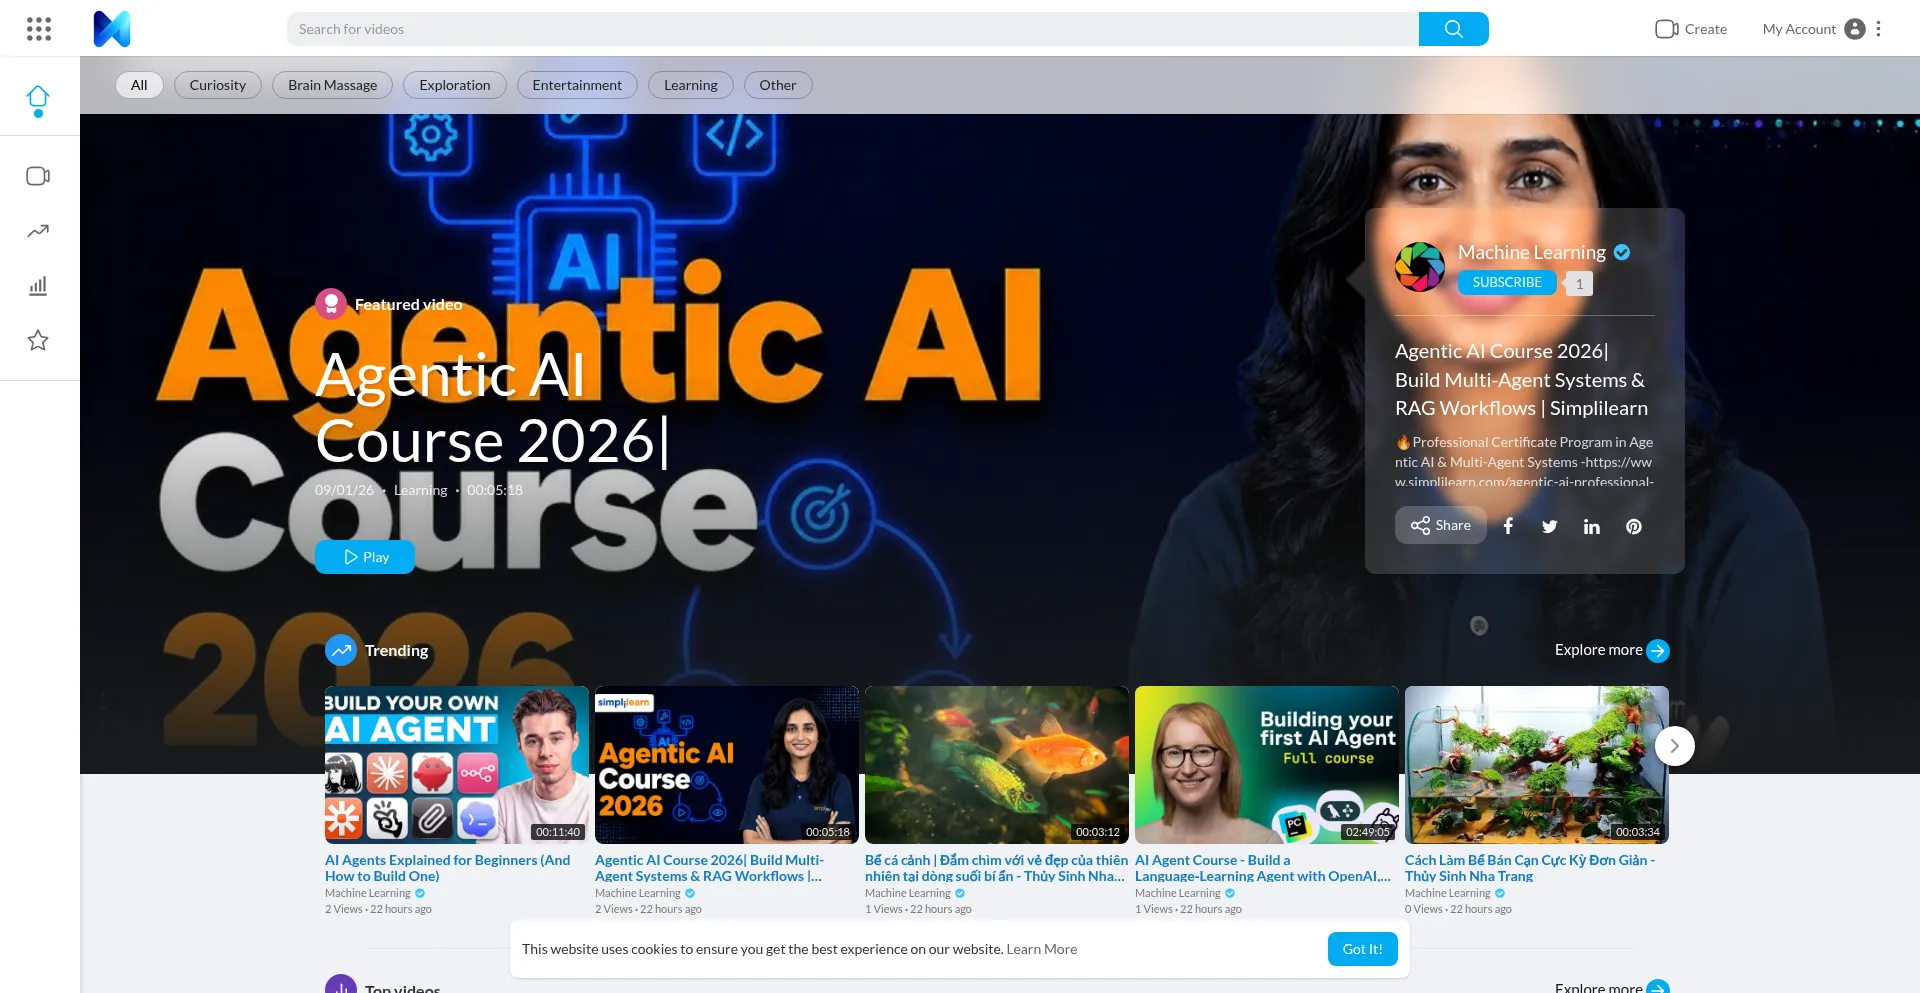Click the channel card video title text
The image size is (1920, 993).
tap(1521, 380)
